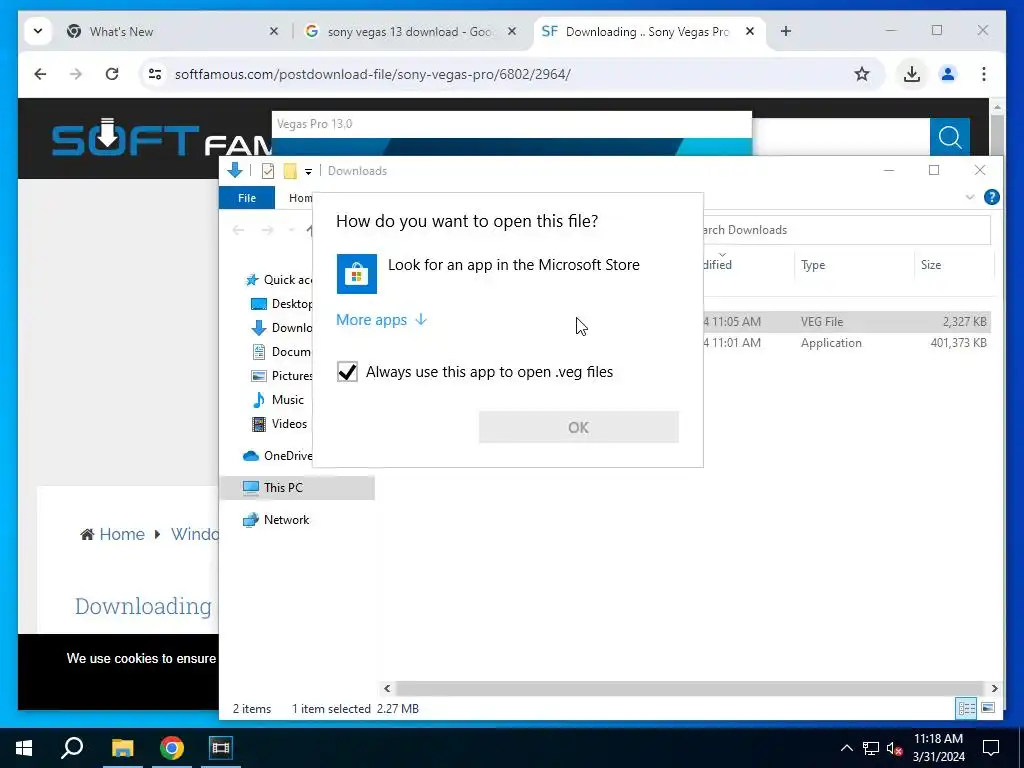Image resolution: width=1024 pixels, height=768 pixels.
Task: Open Desktop in navigation pane
Action: pyautogui.click(x=282, y=304)
